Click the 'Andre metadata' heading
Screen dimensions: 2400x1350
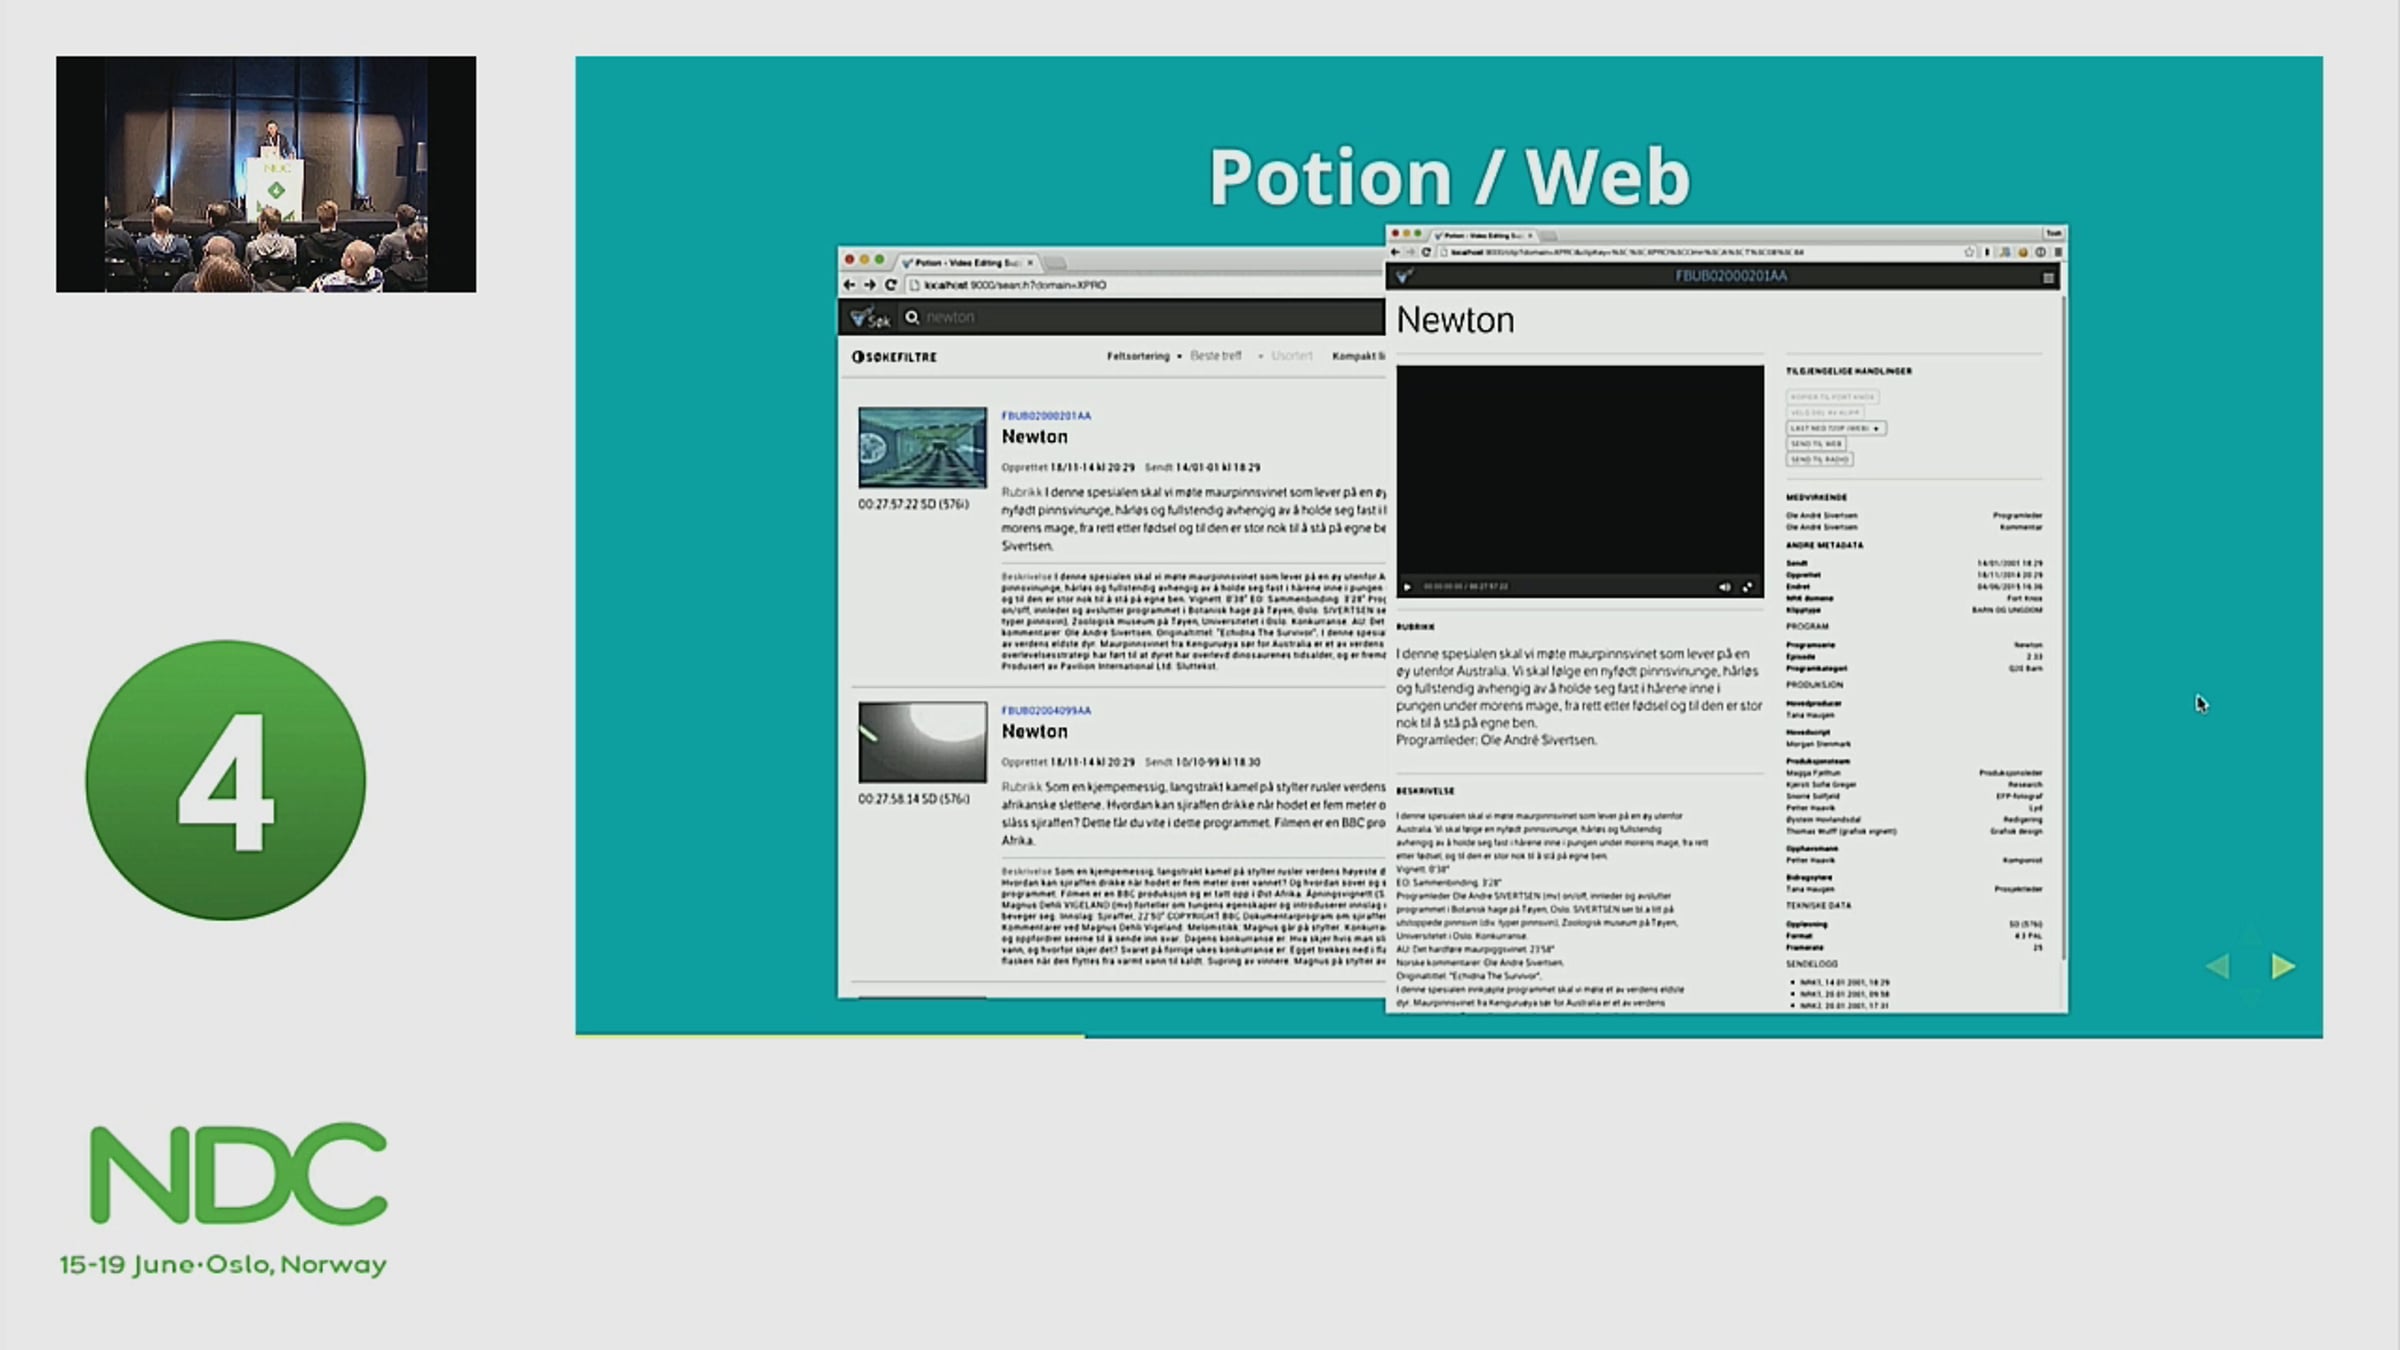point(1824,546)
